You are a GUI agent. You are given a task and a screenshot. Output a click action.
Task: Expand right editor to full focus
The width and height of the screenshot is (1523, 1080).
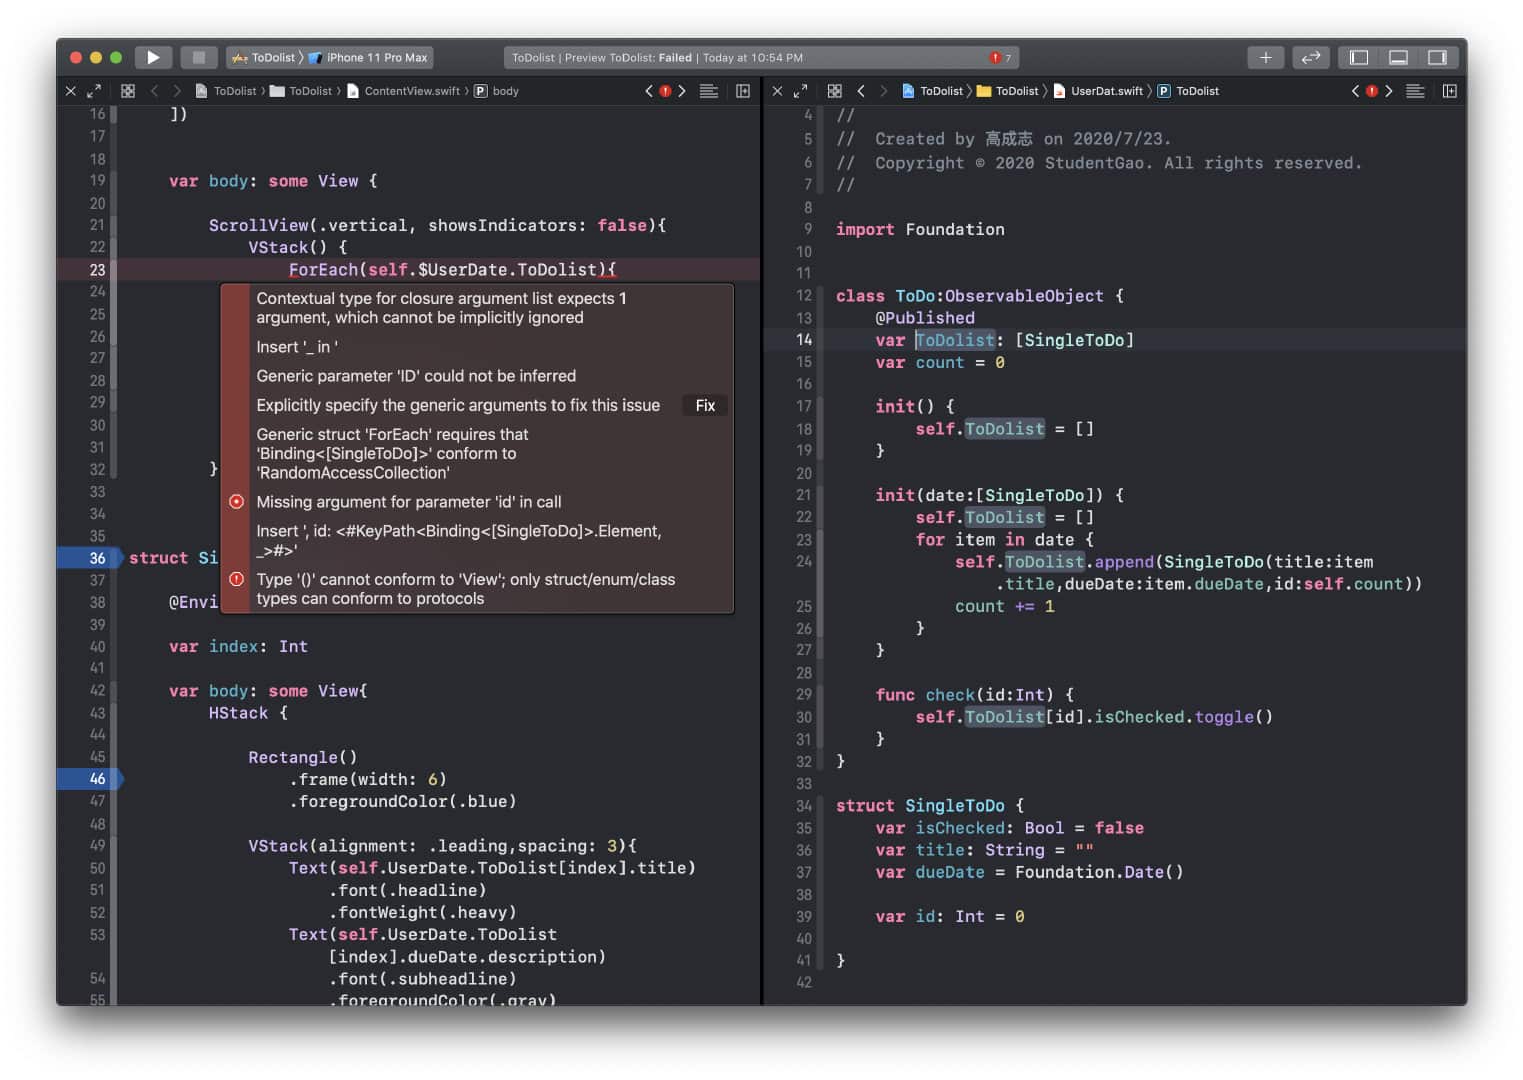click(800, 91)
